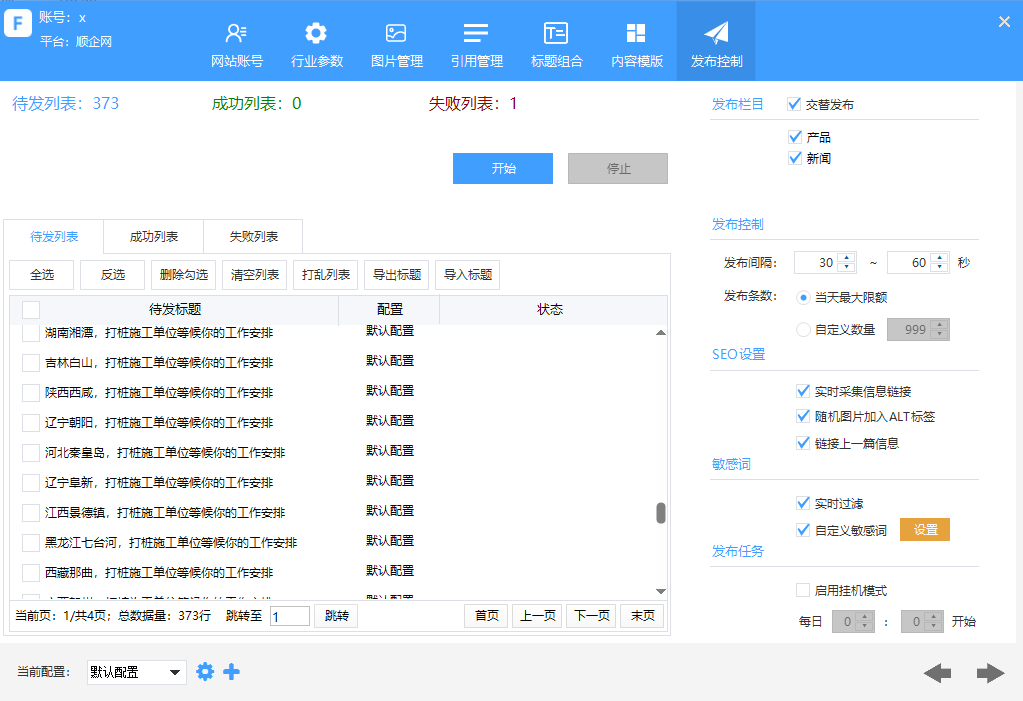Viewport: 1023px width, 701px height.
Task: Open the configuration gear beside 默认配置
Action: pos(205,671)
